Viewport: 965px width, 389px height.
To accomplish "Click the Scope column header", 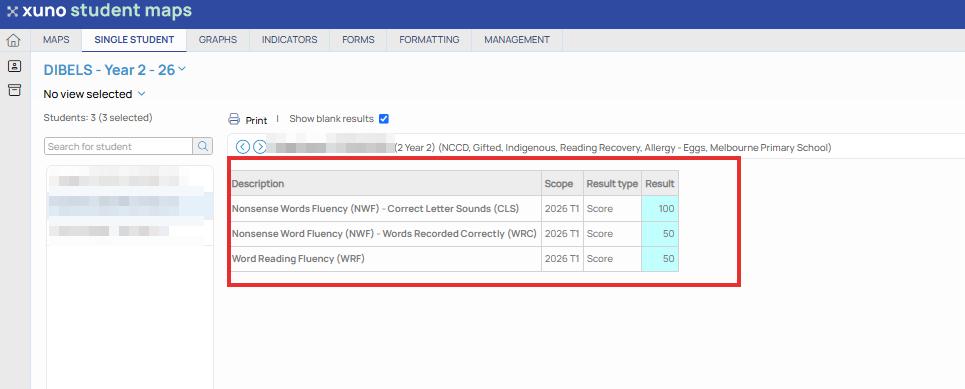I will [x=563, y=183].
